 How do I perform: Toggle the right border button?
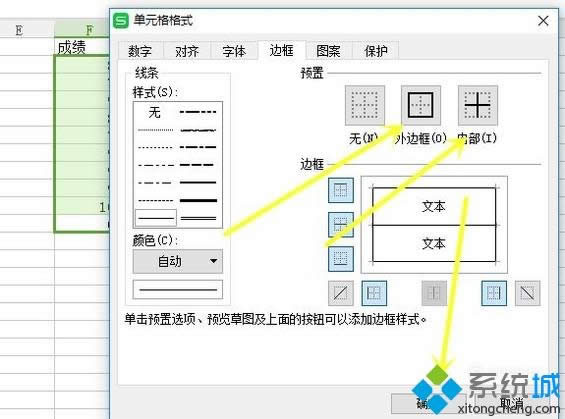pos(494,293)
